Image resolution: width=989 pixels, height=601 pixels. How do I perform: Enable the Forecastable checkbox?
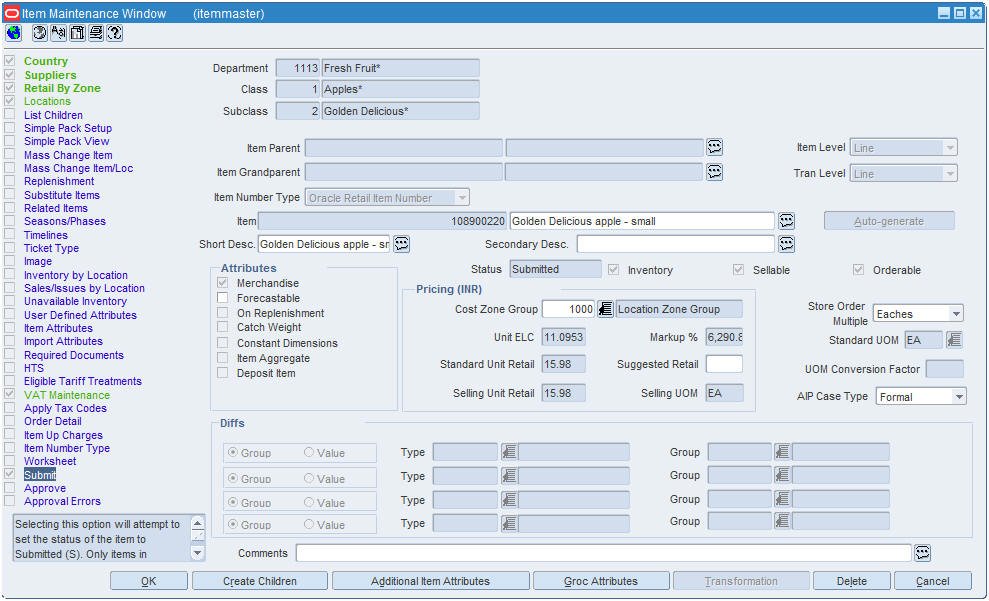(223, 297)
